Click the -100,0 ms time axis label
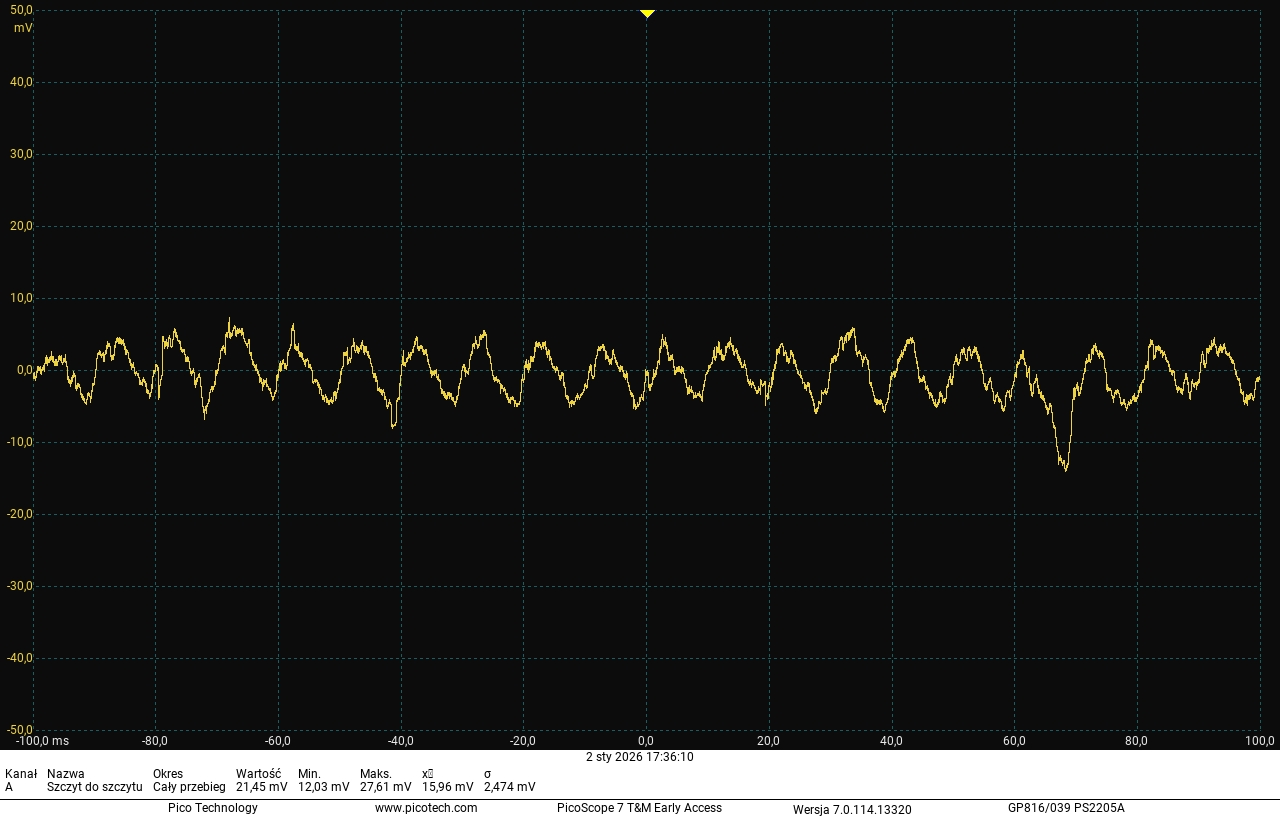 42,741
